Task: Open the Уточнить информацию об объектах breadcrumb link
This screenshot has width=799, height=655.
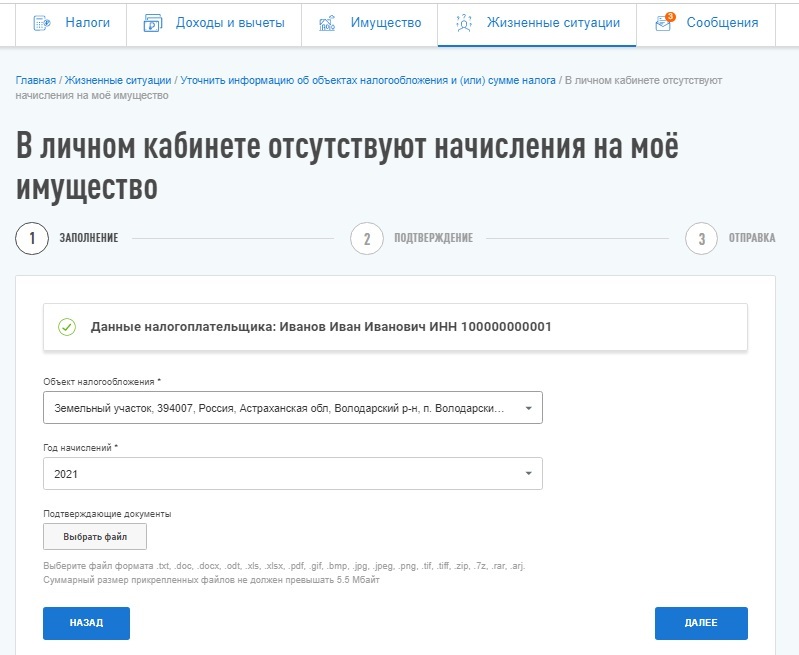Action: point(368,81)
